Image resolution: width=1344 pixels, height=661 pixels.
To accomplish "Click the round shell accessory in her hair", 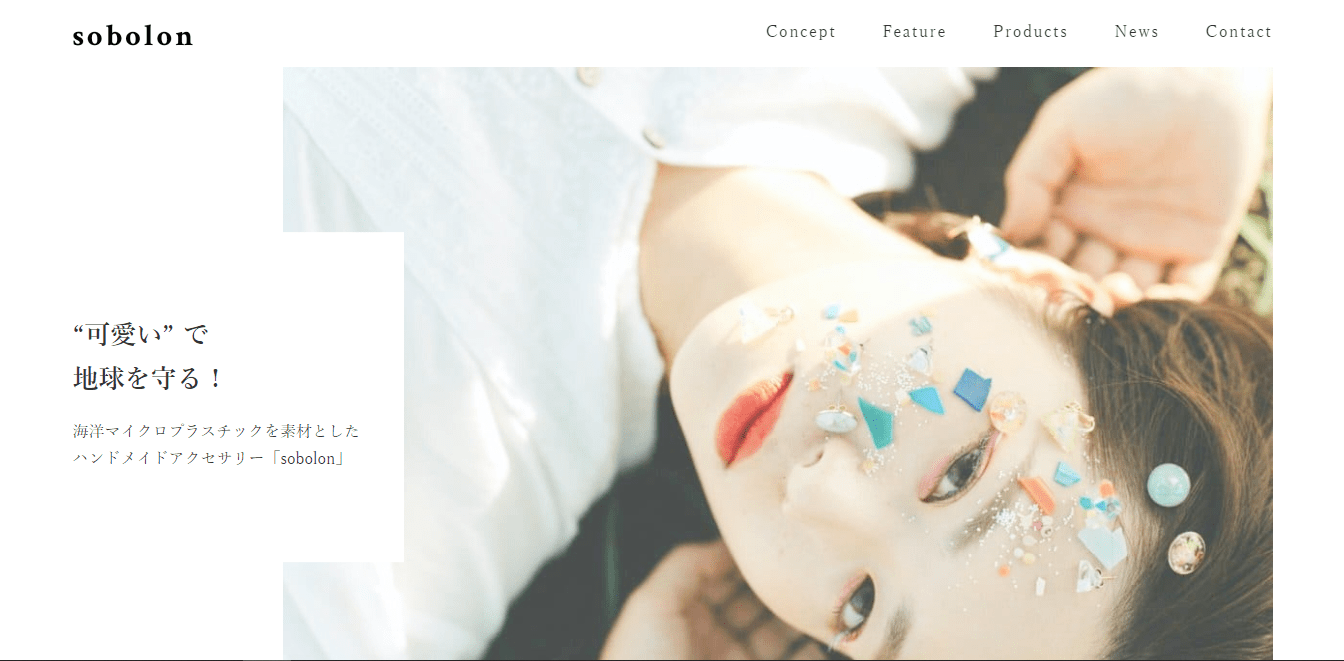I will pyautogui.click(x=1186, y=552).
